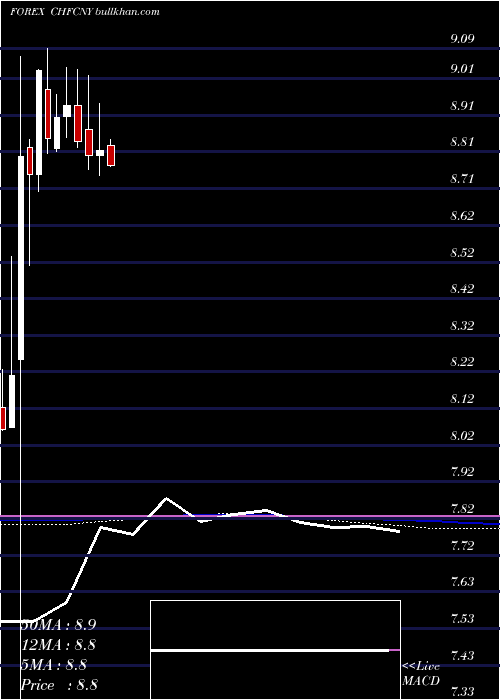Click the 7.92 price axis label
Viewport: 500px width, 700px height.
point(462,472)
